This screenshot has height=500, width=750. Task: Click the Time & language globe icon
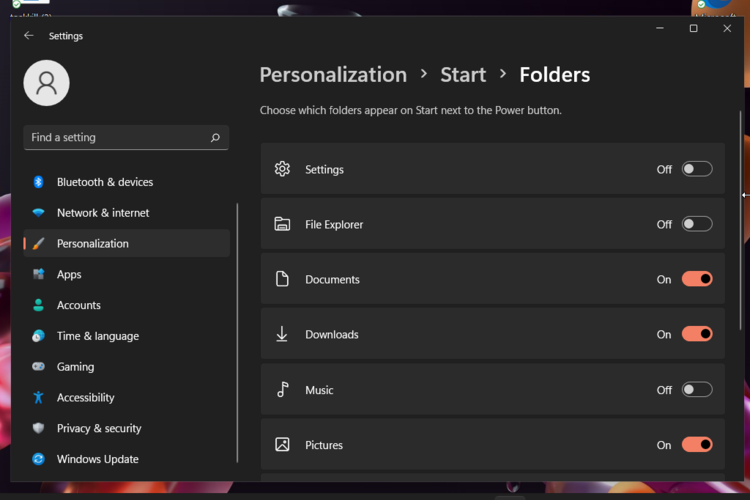click(38, 336)
